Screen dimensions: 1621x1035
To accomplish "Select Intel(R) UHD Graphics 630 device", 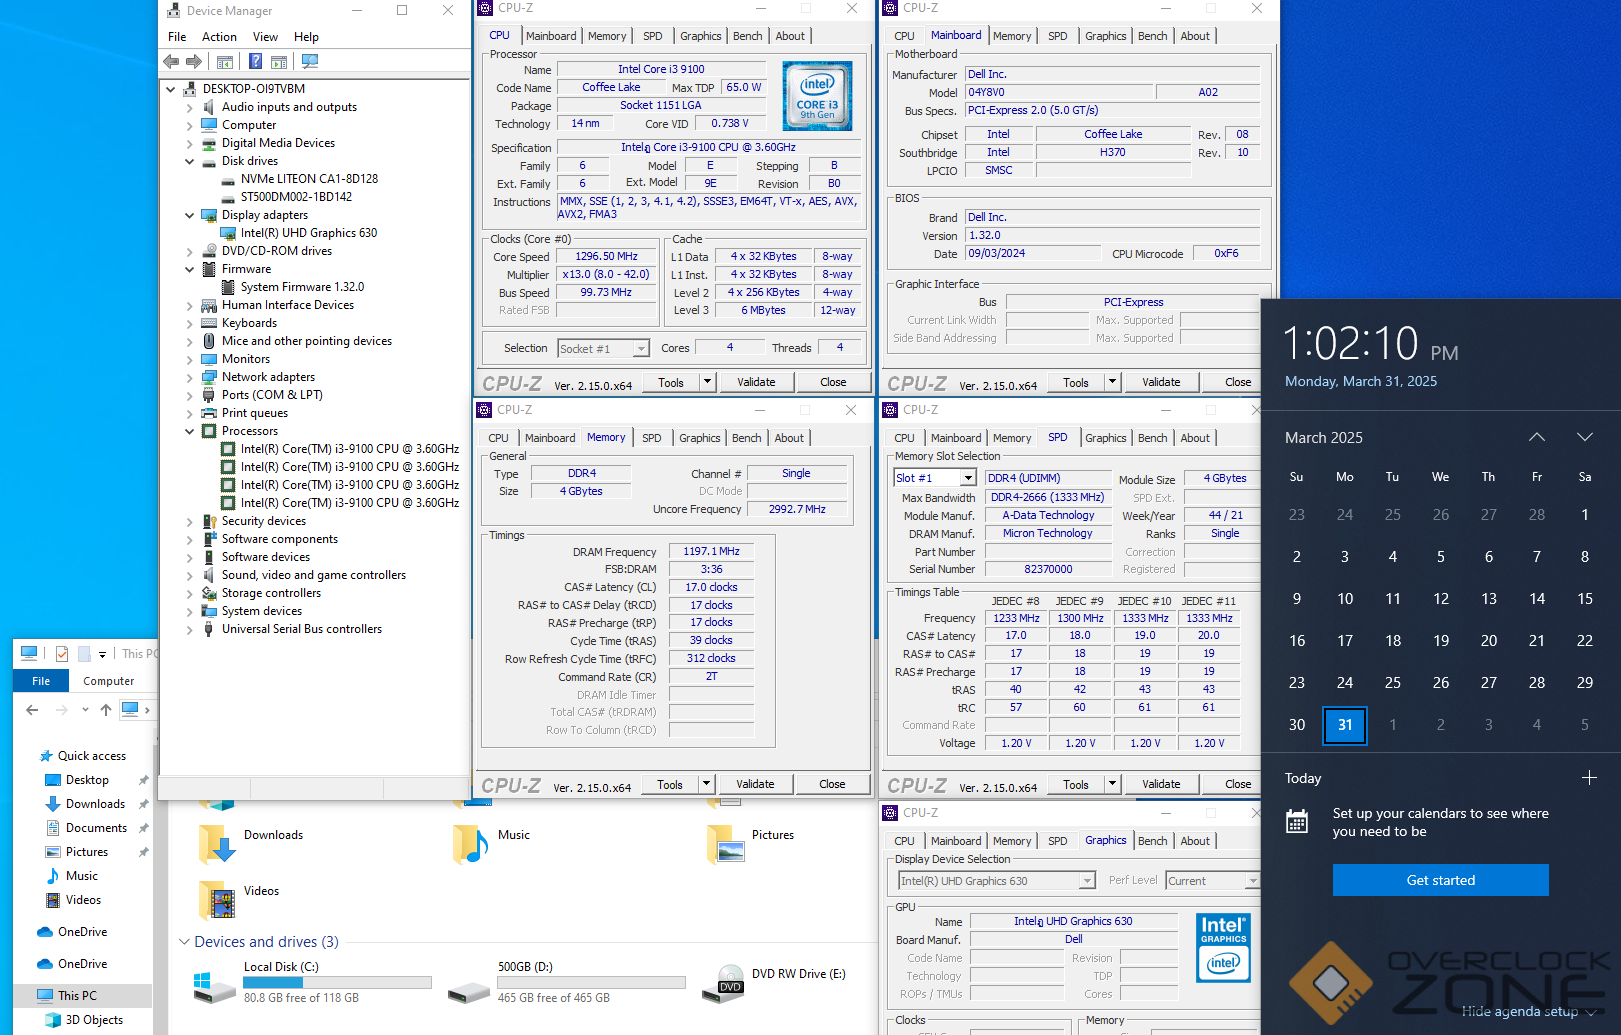I will click(308, 233).
